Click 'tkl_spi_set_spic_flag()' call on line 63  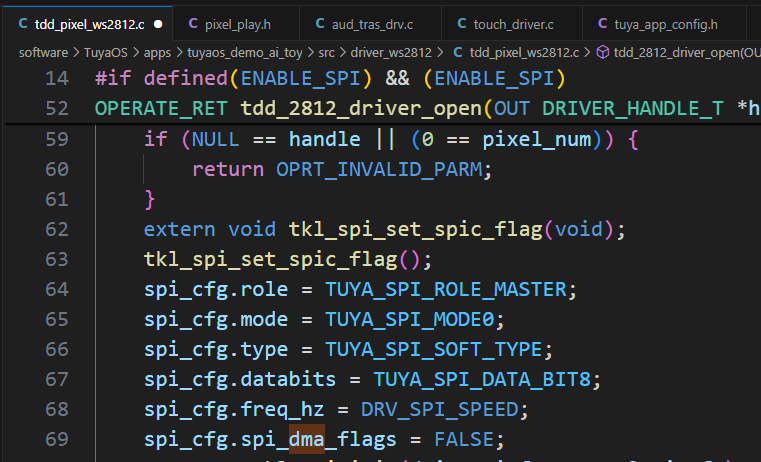pyautogui.click(x=281, y=260)
